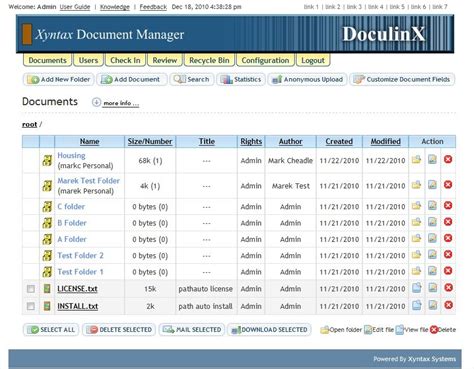Click DOWNLOAD SELECTED button
Screen dimensions: 474x369
click(x=269, y=330)
